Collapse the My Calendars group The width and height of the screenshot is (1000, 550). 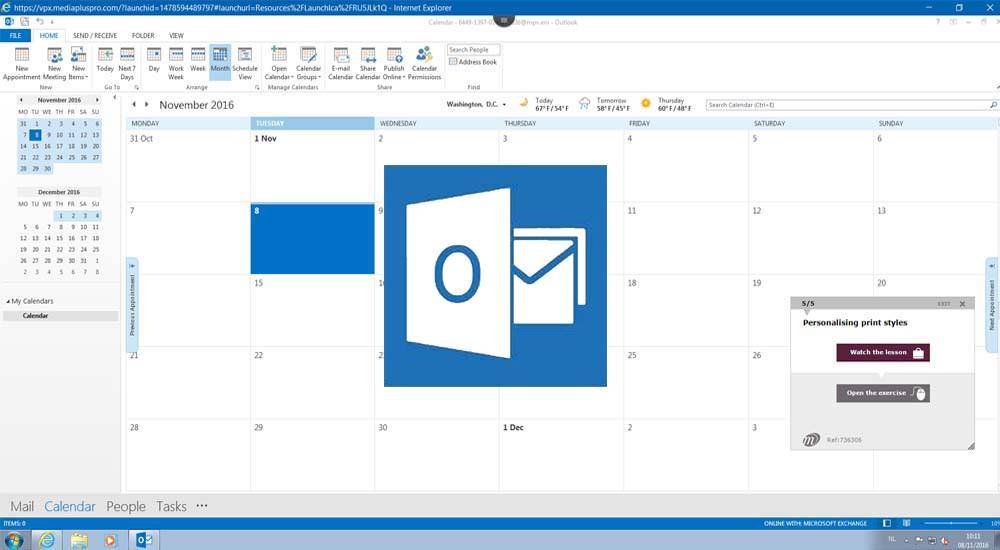tap(9, 301)
